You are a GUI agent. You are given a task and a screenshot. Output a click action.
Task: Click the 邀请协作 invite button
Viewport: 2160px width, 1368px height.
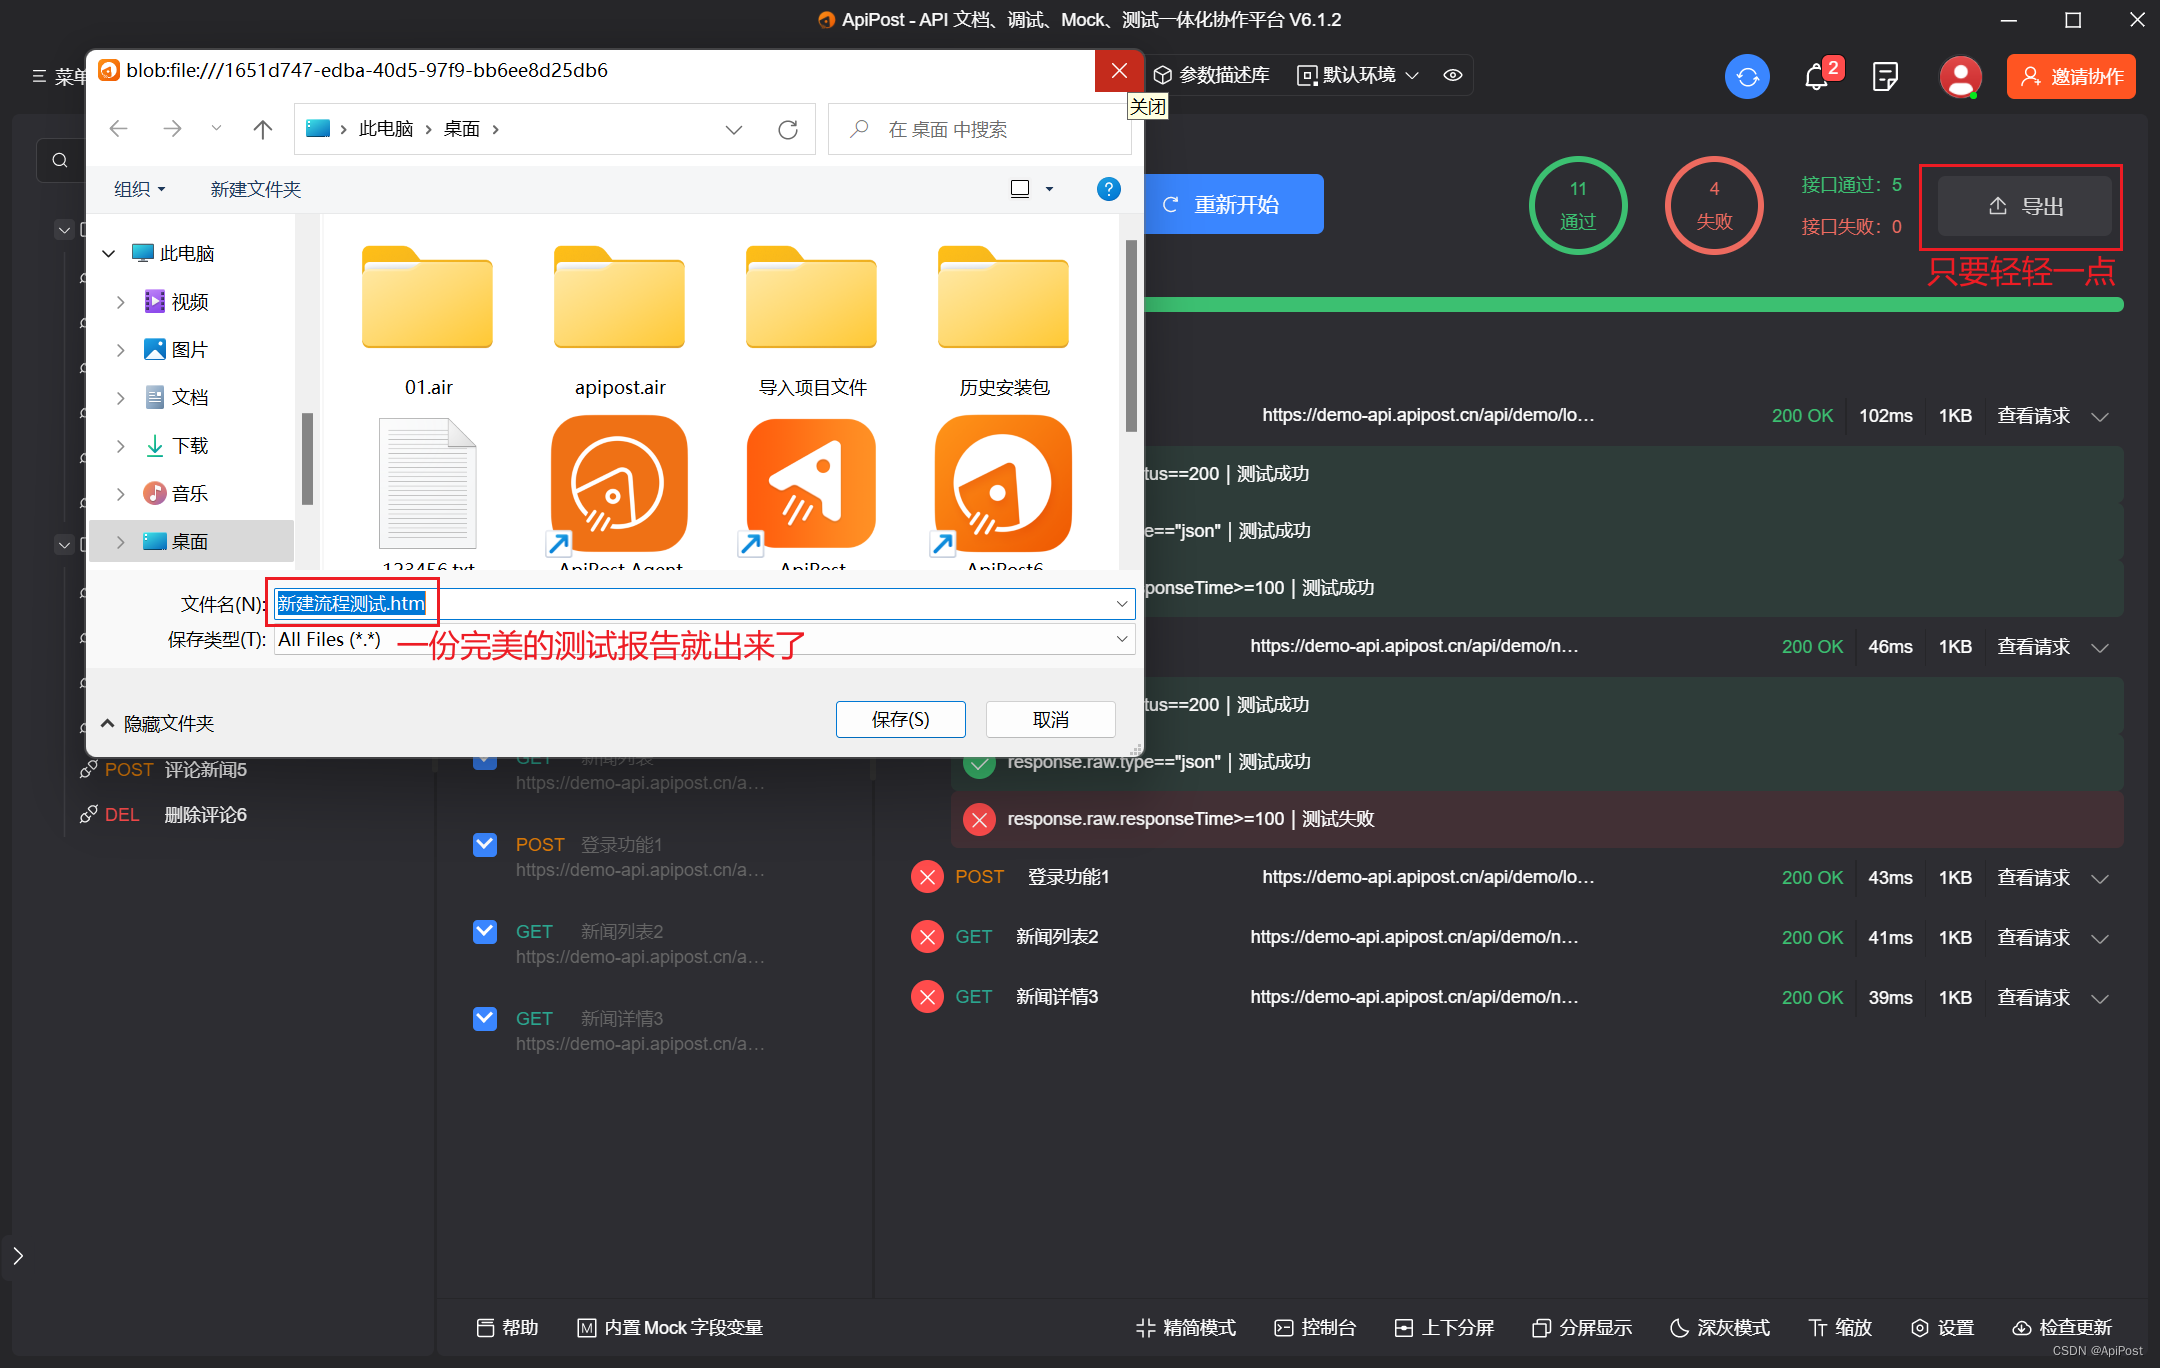point(2071,77)
